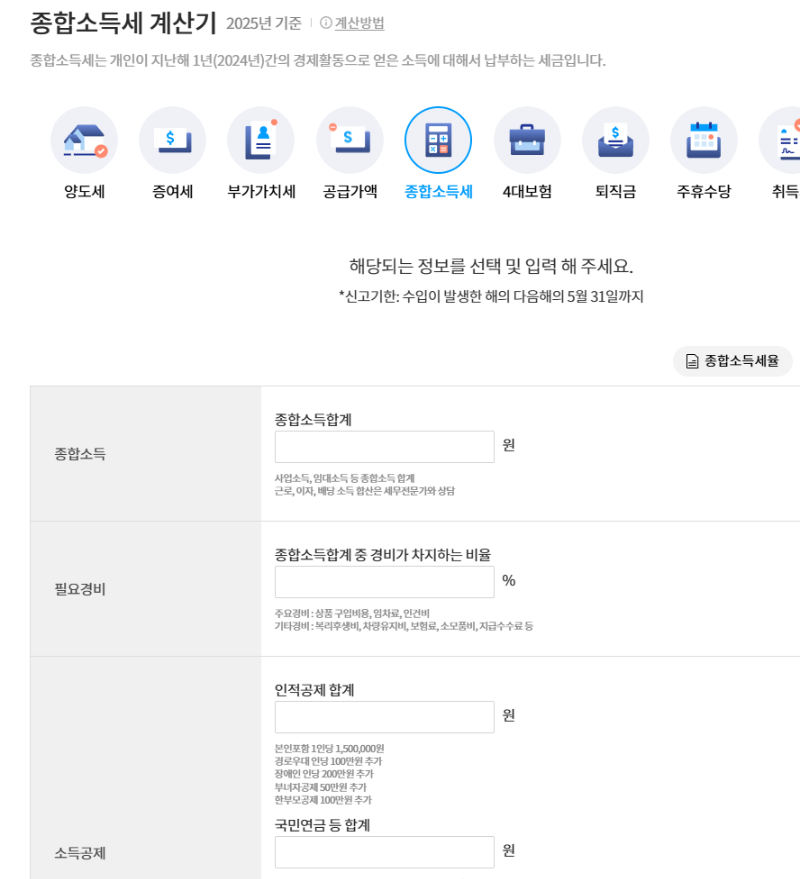
Task: Click the 증여세 text label
Action: click(172, 191)
